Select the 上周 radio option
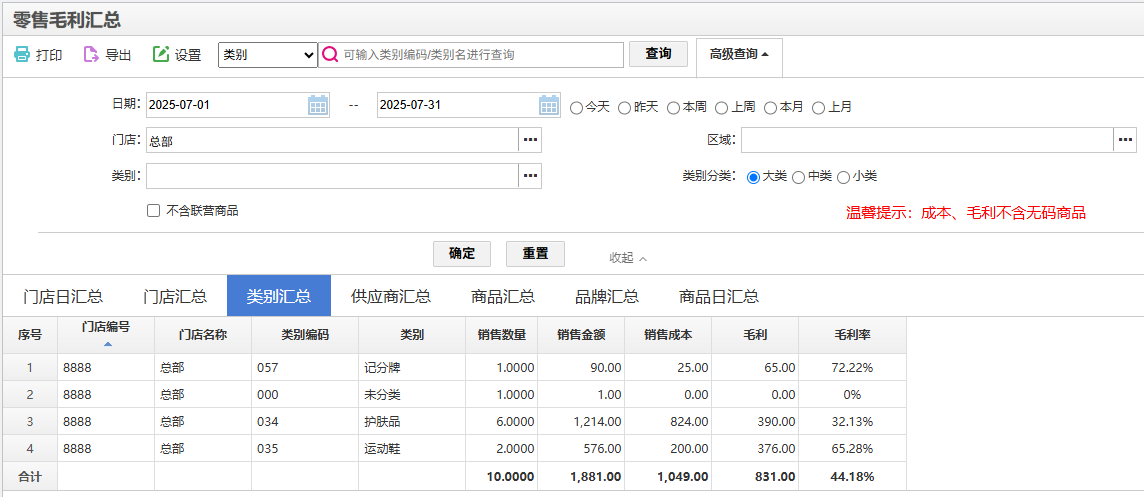 click(722, 108)
